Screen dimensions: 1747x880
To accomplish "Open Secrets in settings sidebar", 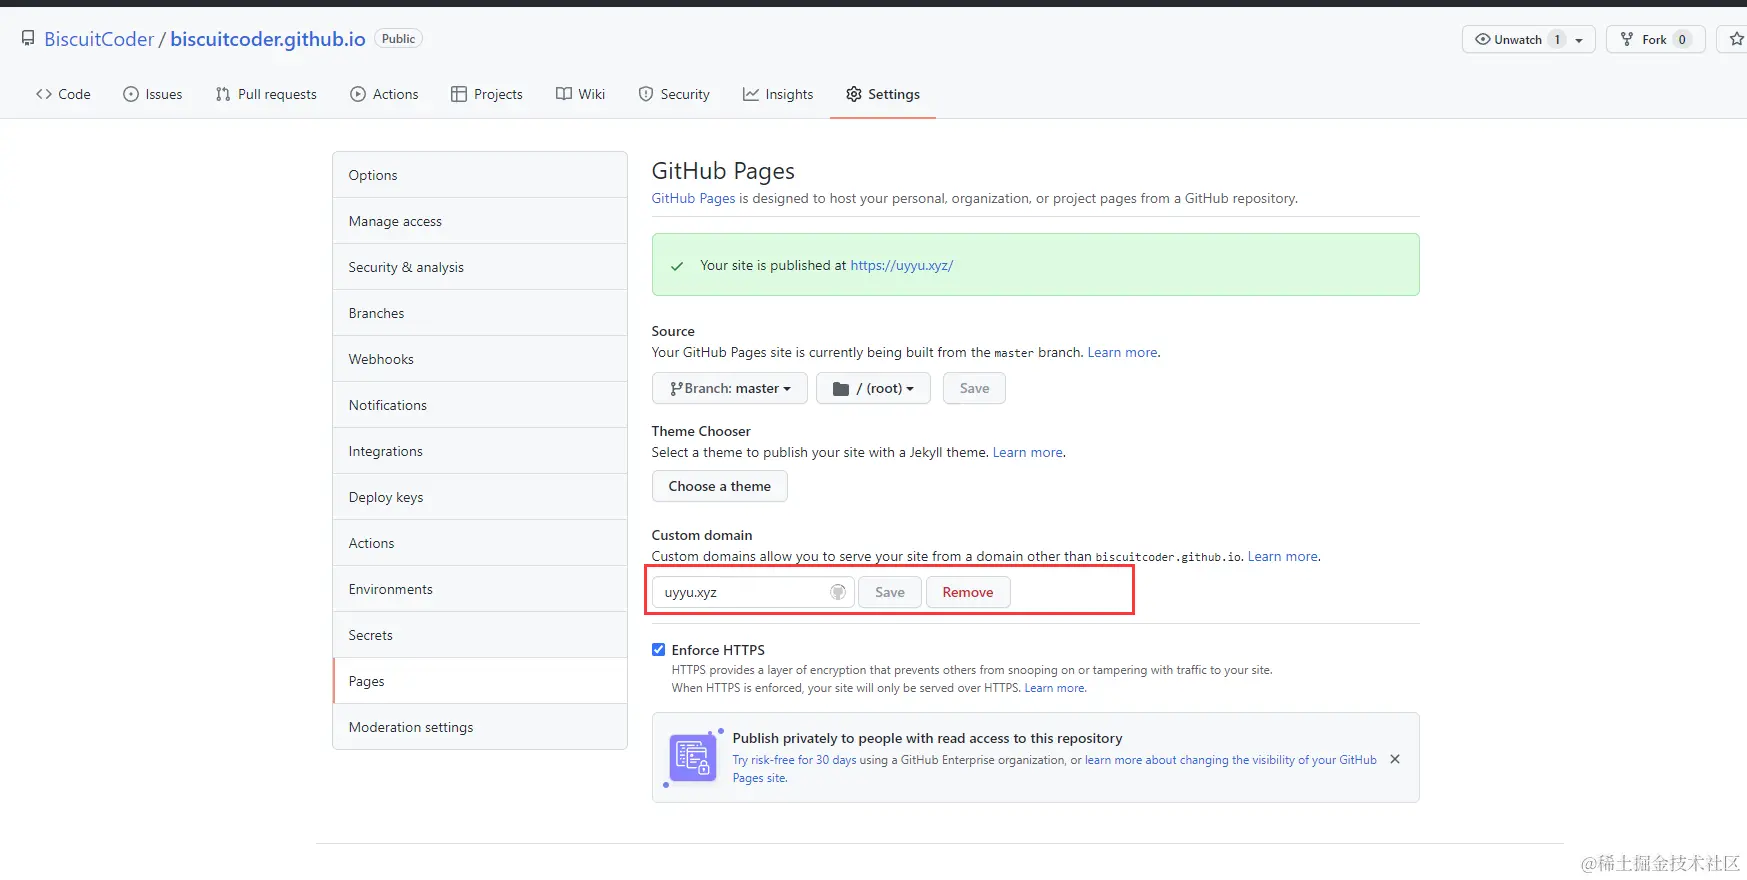I will (x=480, y=635).
